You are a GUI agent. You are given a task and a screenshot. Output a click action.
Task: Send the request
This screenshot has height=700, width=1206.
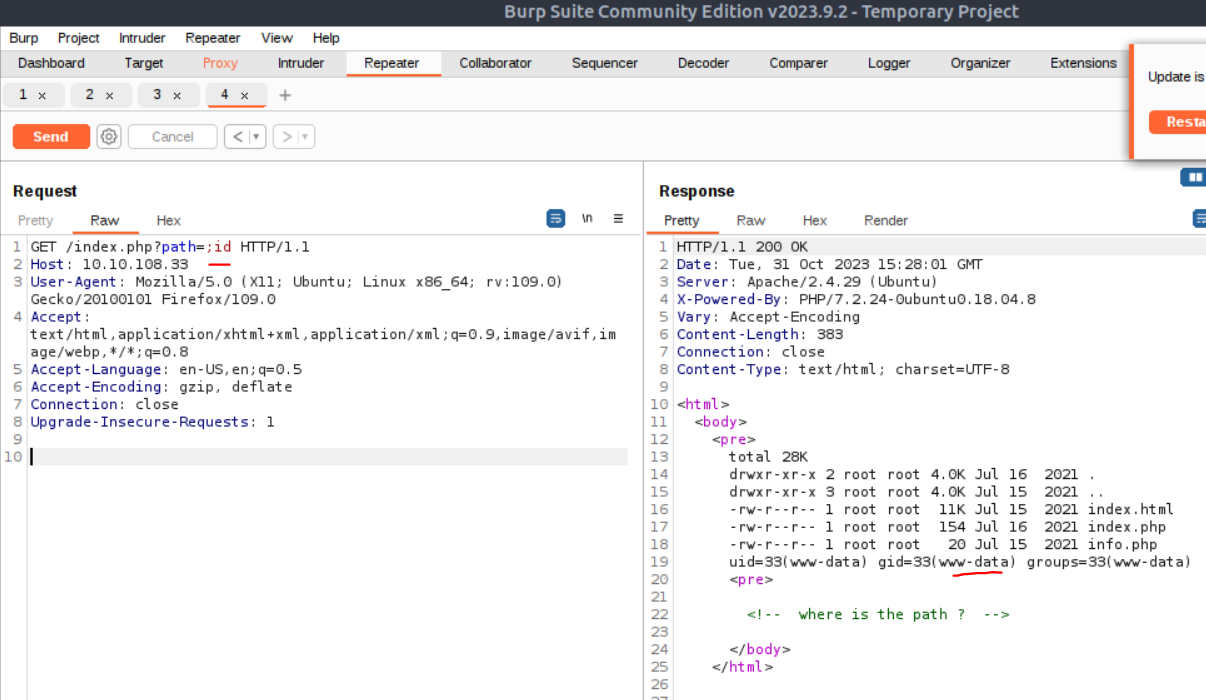click(51, 137)
